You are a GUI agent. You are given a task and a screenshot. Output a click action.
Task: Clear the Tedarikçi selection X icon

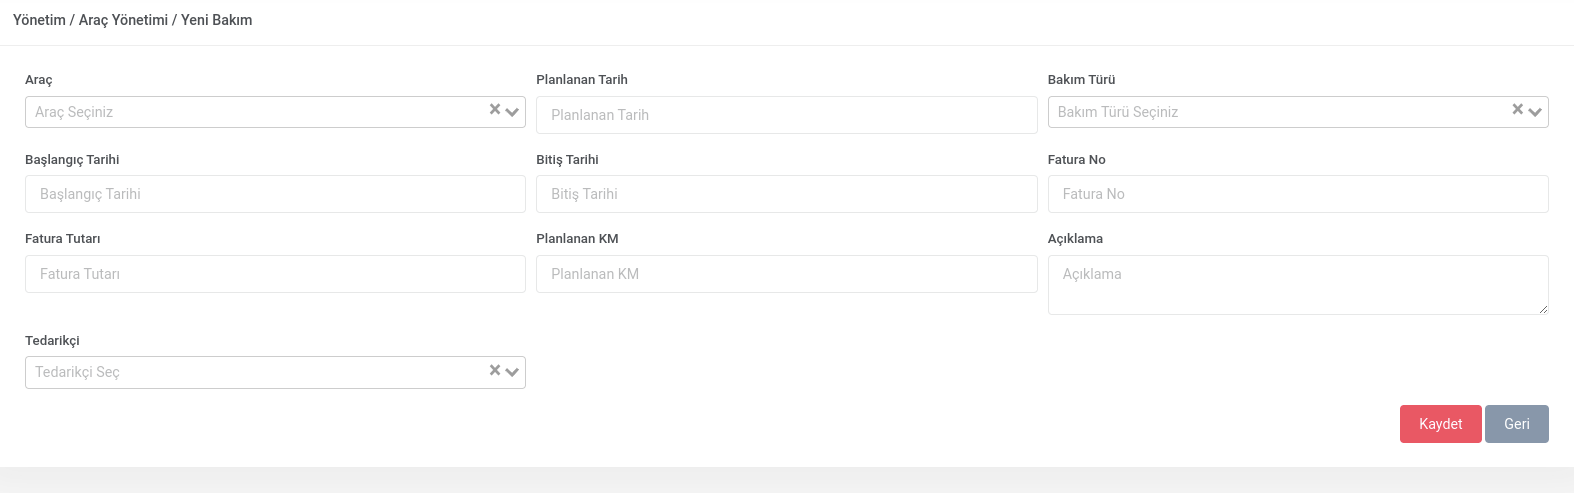[x=494, y=370]
